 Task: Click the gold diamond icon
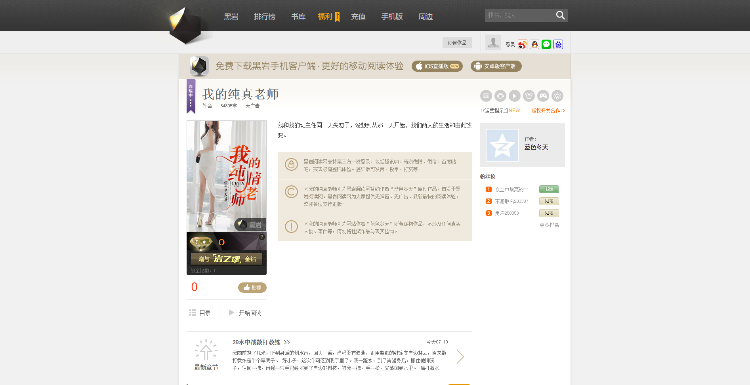[201, 243]
